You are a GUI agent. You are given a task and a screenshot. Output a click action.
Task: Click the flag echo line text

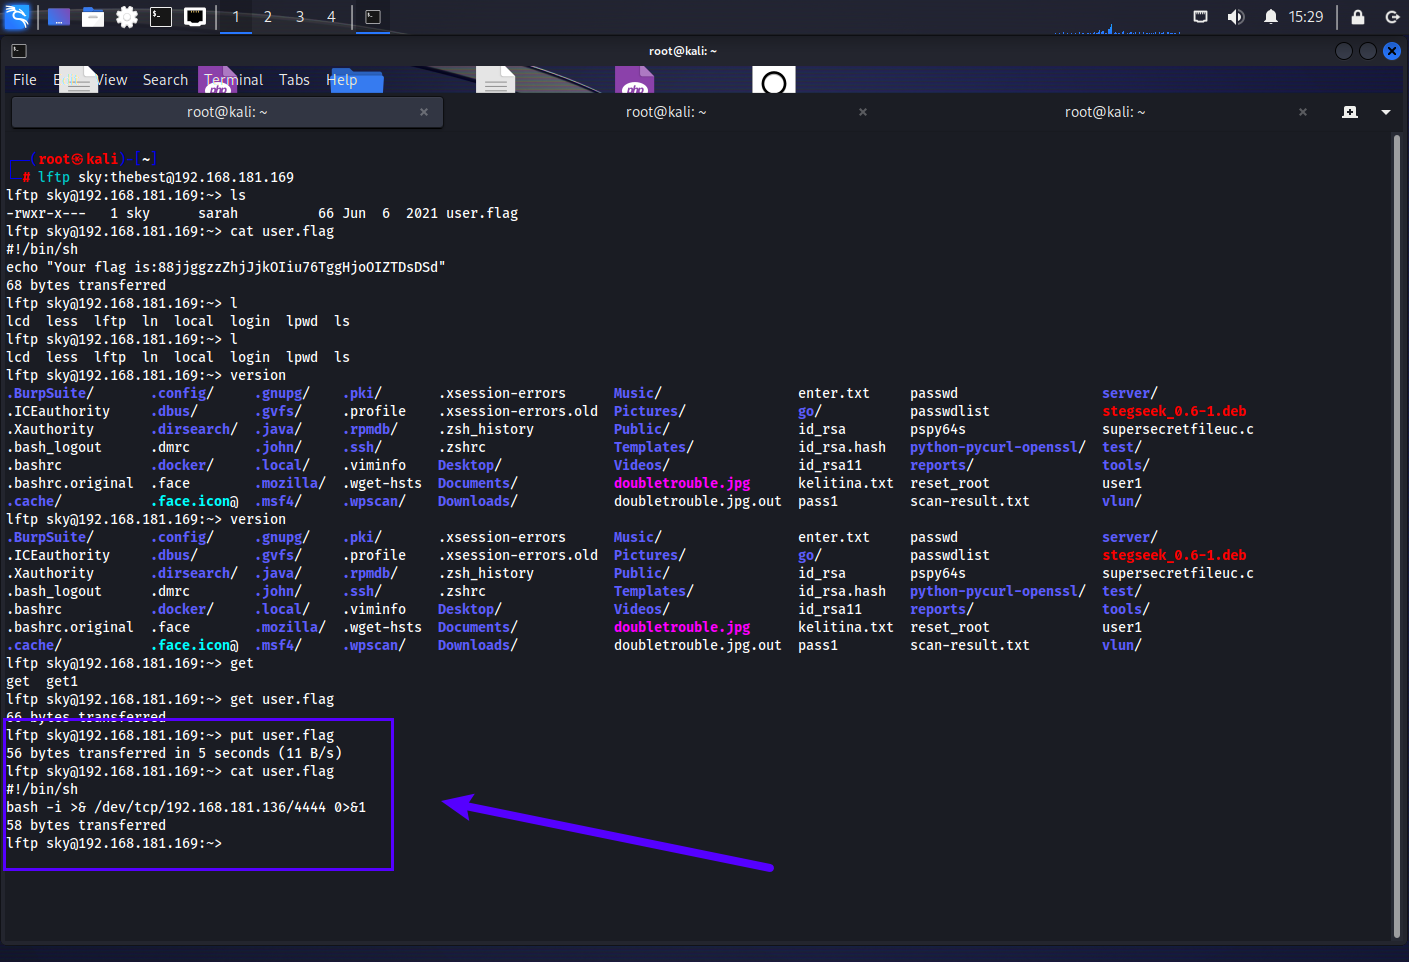point(226,267)
